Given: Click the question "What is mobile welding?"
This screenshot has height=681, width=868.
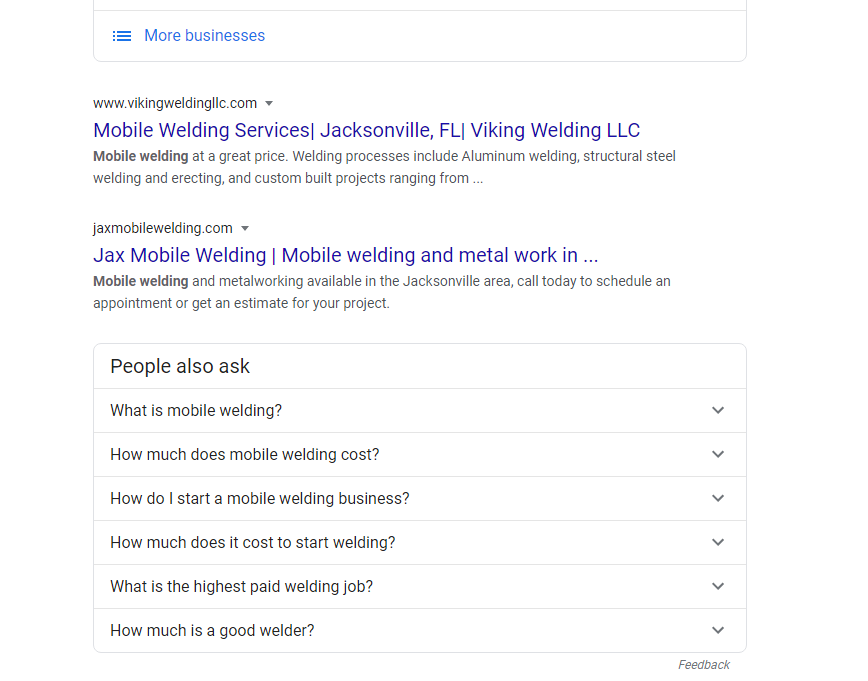Looking at the screenshot, I should tap(196, 410).
